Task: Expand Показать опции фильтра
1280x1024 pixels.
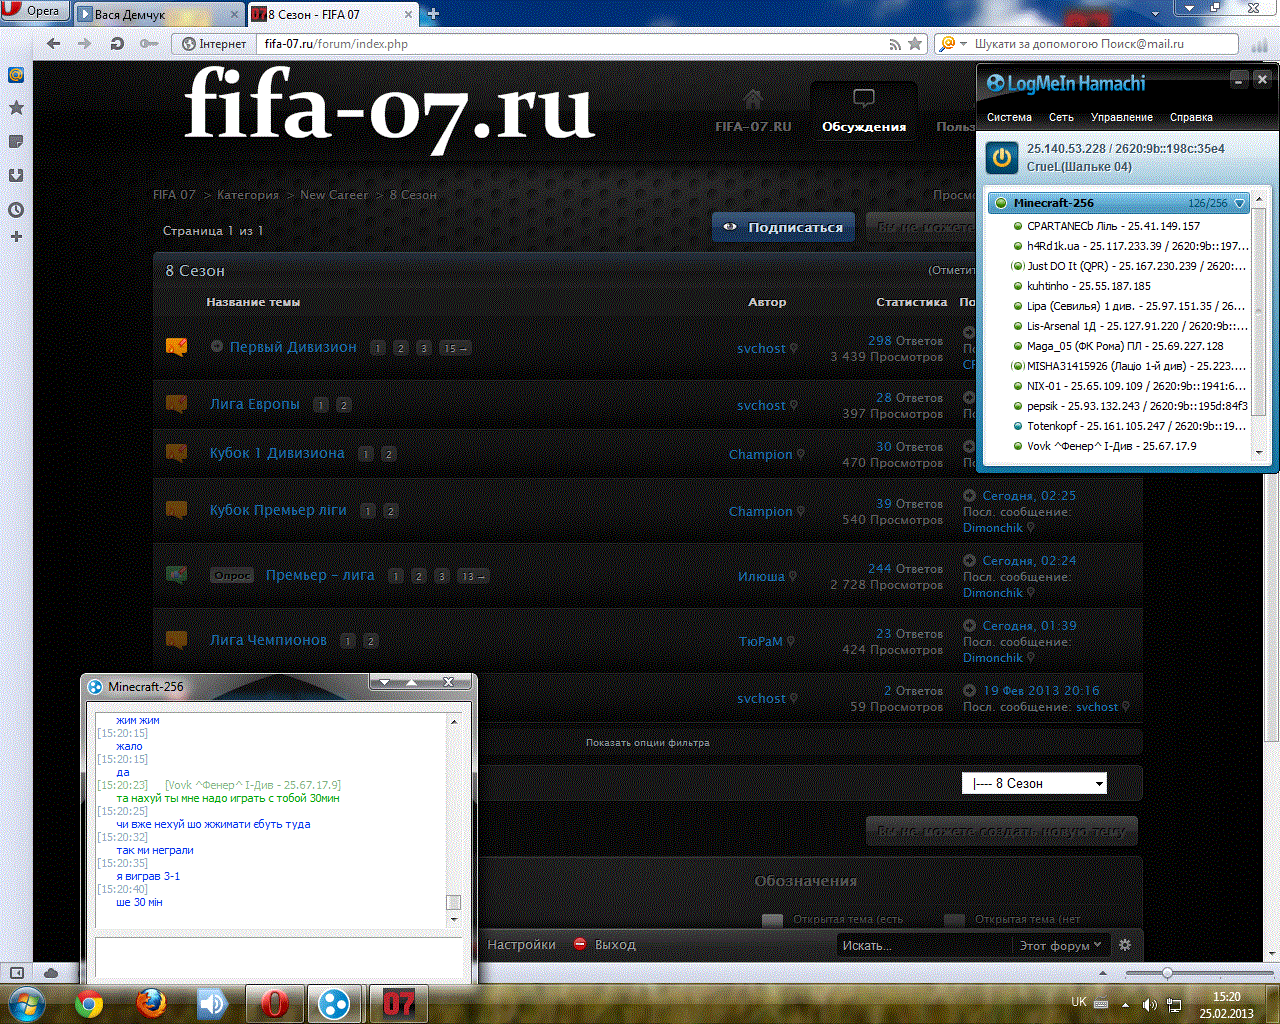Action: point(647,743)
